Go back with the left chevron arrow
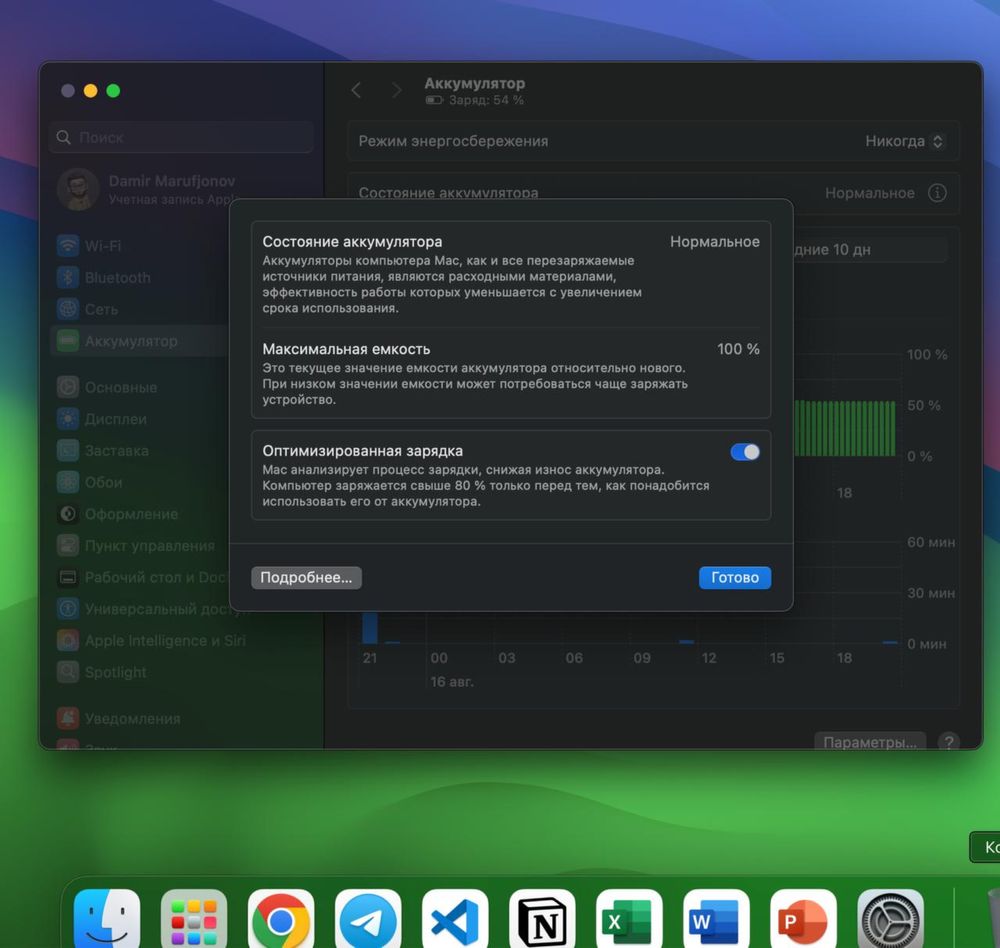 tap(357, 91)
